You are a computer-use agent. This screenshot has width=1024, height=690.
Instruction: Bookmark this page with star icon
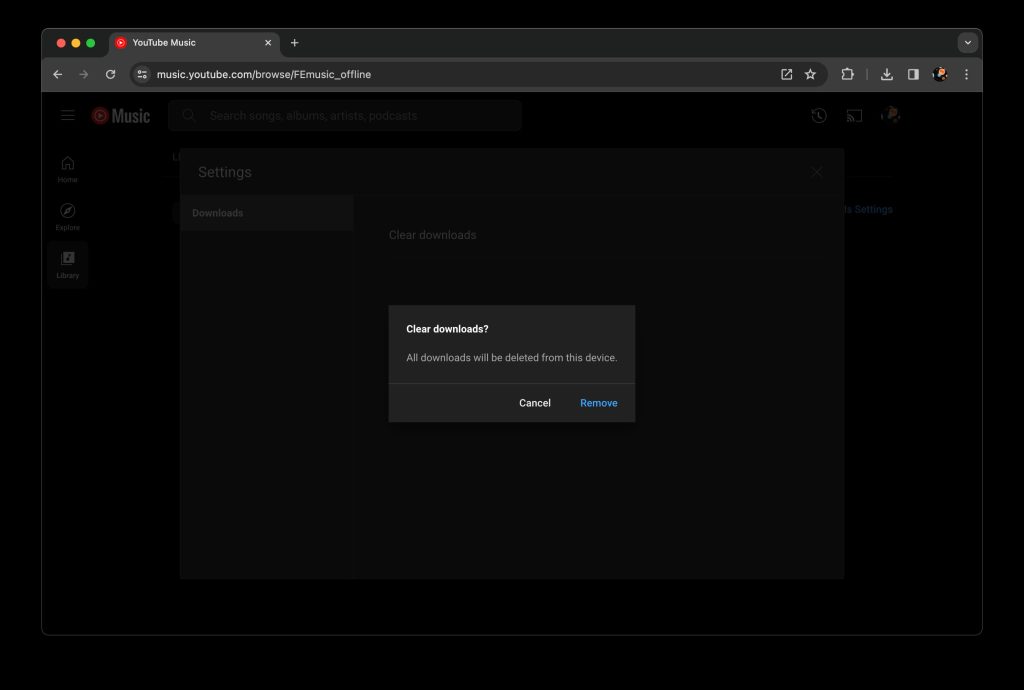pos(810,74)
